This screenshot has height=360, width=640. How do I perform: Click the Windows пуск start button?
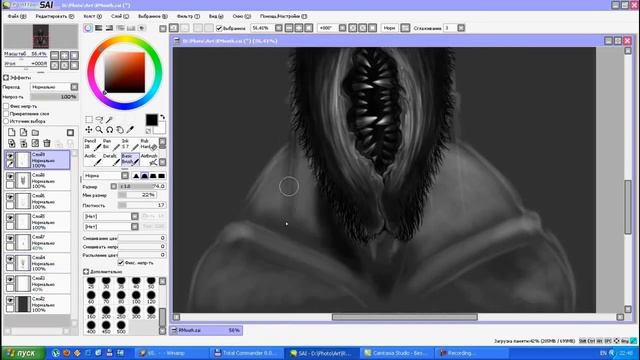pyautogui.click(x=22, y=353)
